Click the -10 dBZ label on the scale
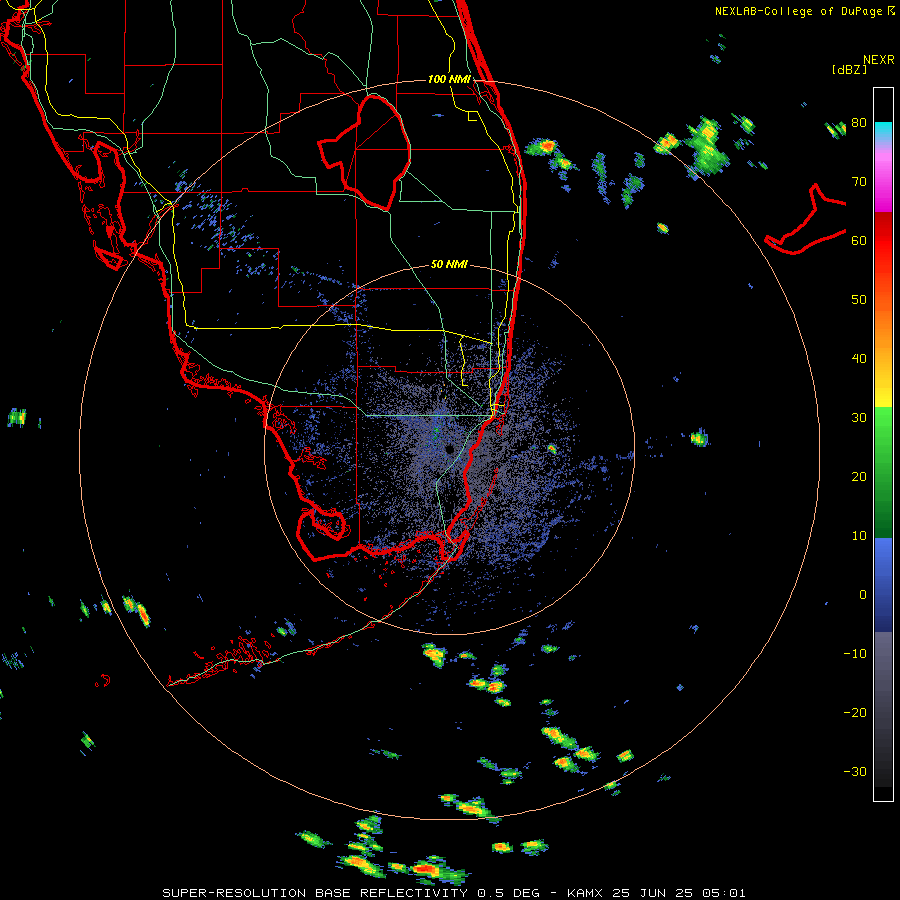This screenshot has height=900, width=900. coord(855,654)
